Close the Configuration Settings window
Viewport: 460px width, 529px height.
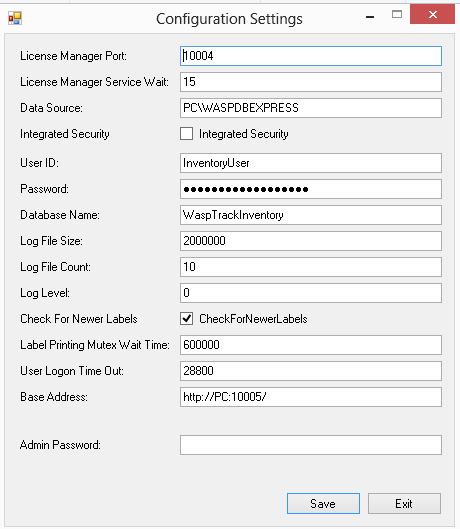432,14
